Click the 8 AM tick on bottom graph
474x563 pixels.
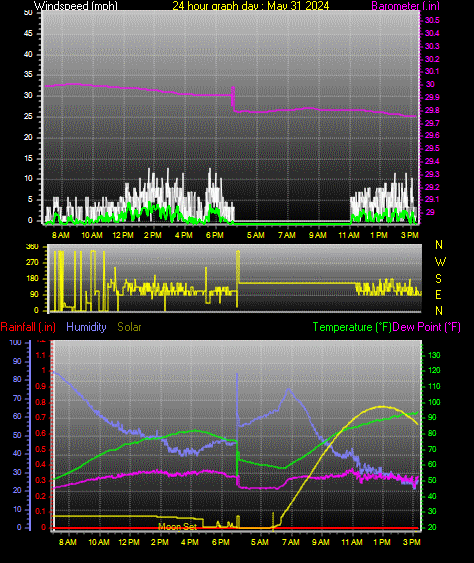coord(68,542)
